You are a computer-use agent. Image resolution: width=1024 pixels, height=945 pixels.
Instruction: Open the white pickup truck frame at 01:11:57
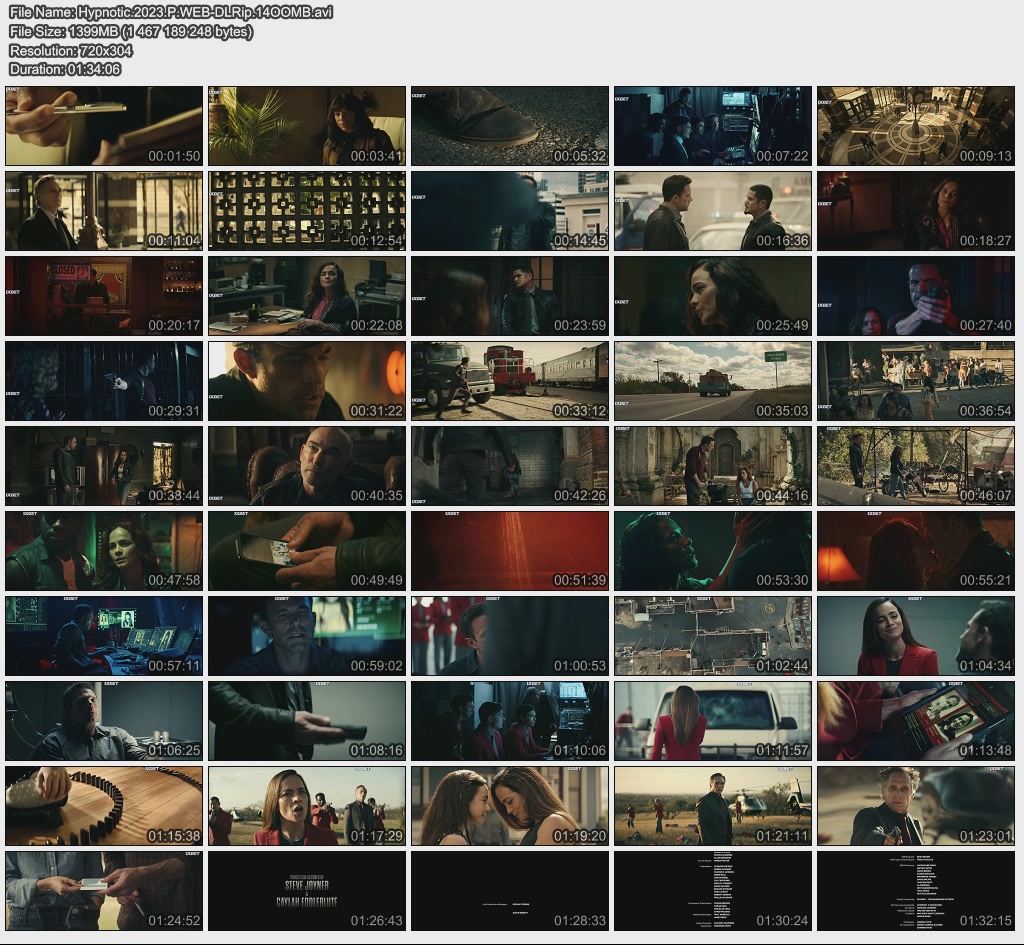(712, 721)
